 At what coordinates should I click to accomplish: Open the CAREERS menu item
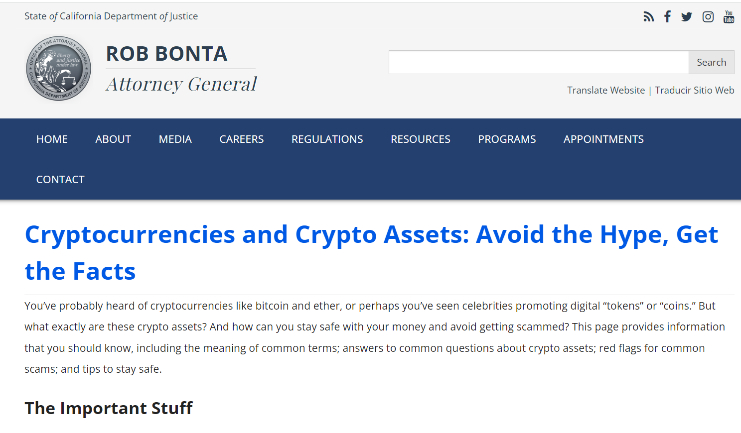(x=241, y=139)
